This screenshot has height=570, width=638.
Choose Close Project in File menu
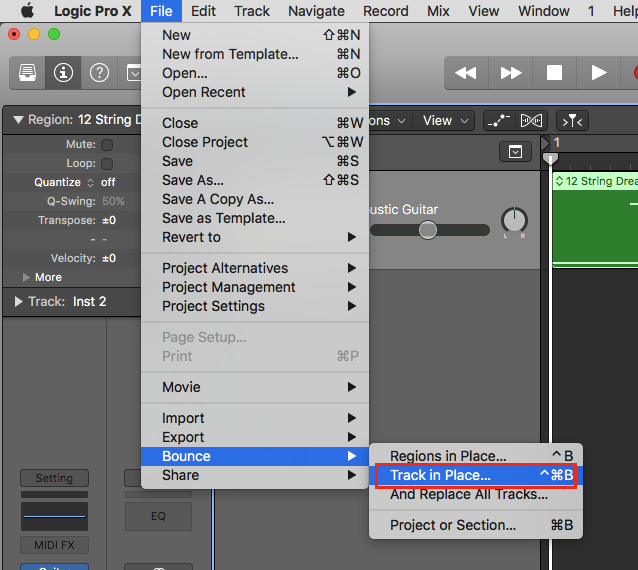(x=255, y=142)
